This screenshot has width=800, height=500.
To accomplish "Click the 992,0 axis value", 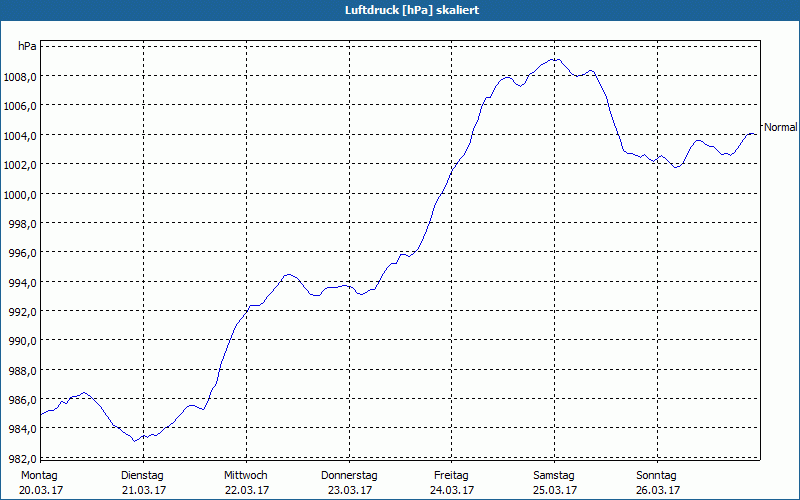I will pyautogui.click(x=22, y=312).
